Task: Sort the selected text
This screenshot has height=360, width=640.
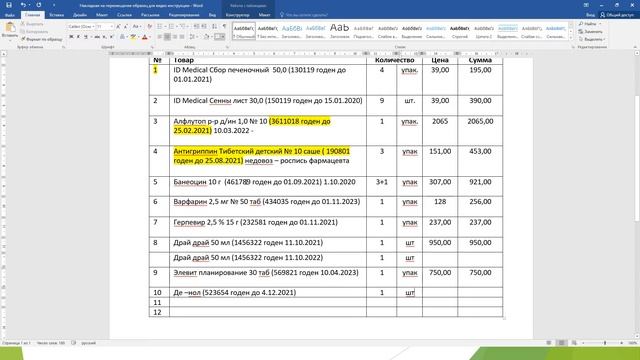Action: [x=215, y=27]
